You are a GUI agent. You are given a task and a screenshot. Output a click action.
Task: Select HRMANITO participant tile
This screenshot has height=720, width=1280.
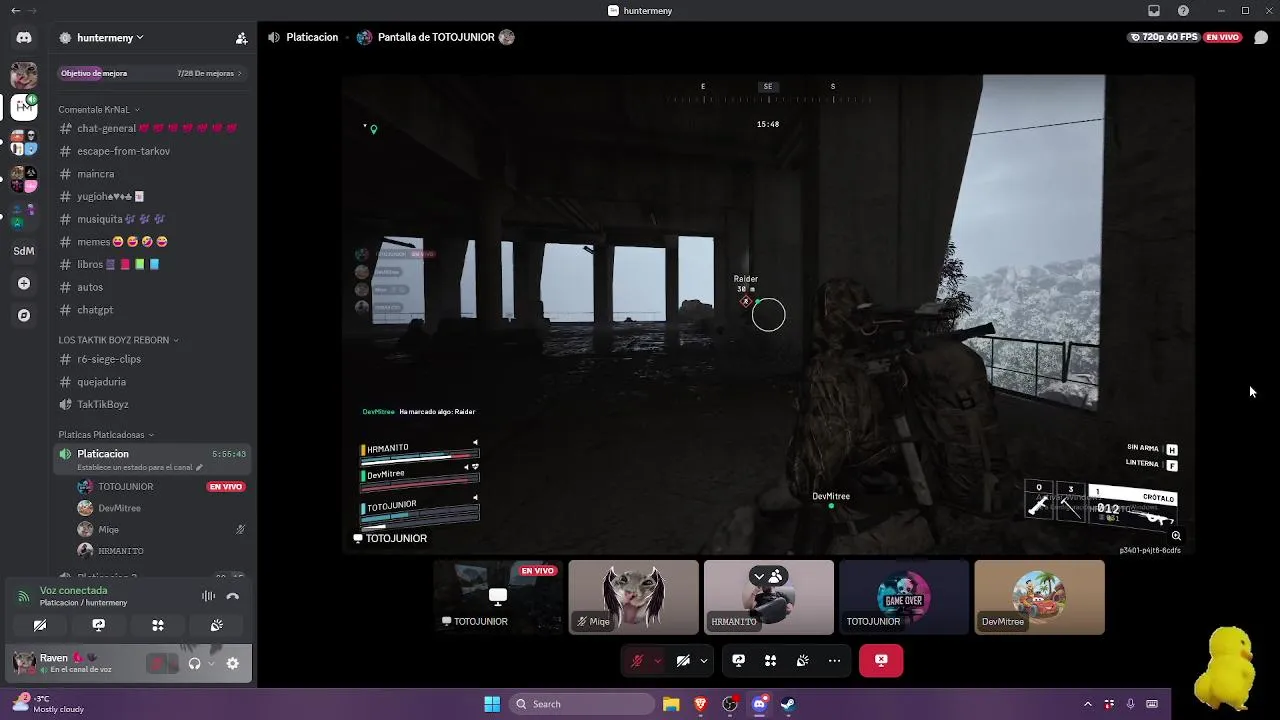coord(769,597)
